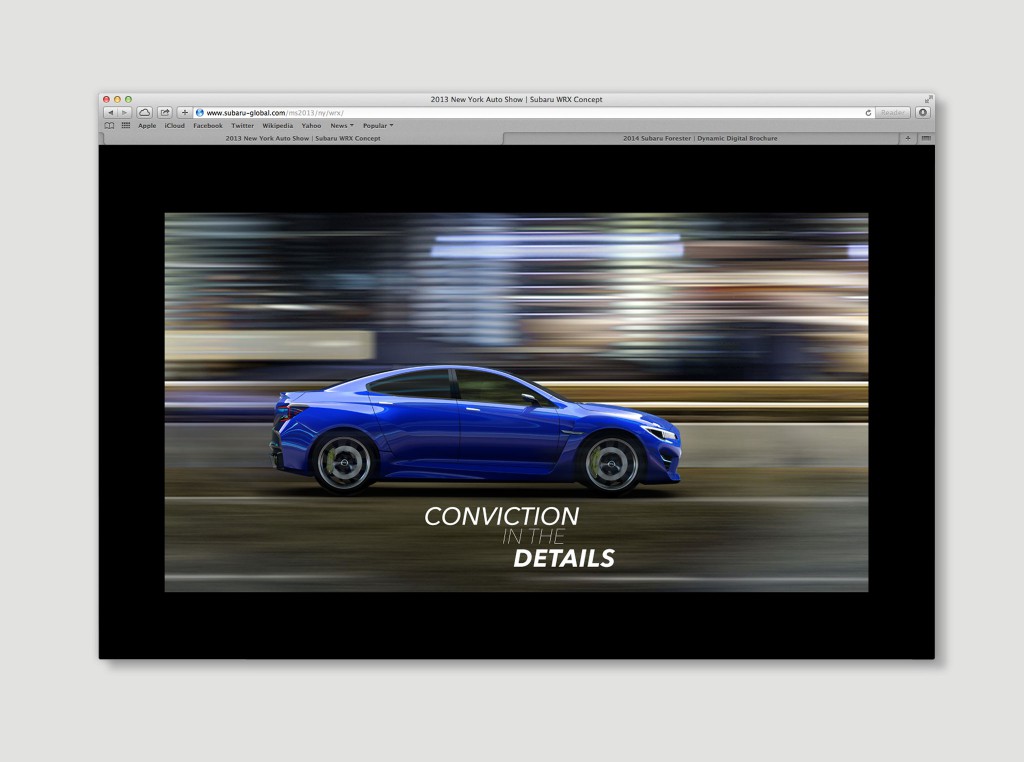Viewport: 1024px width, 762px height.
Task: Open the Twitter bookmark
Action: tap(242, 125)
